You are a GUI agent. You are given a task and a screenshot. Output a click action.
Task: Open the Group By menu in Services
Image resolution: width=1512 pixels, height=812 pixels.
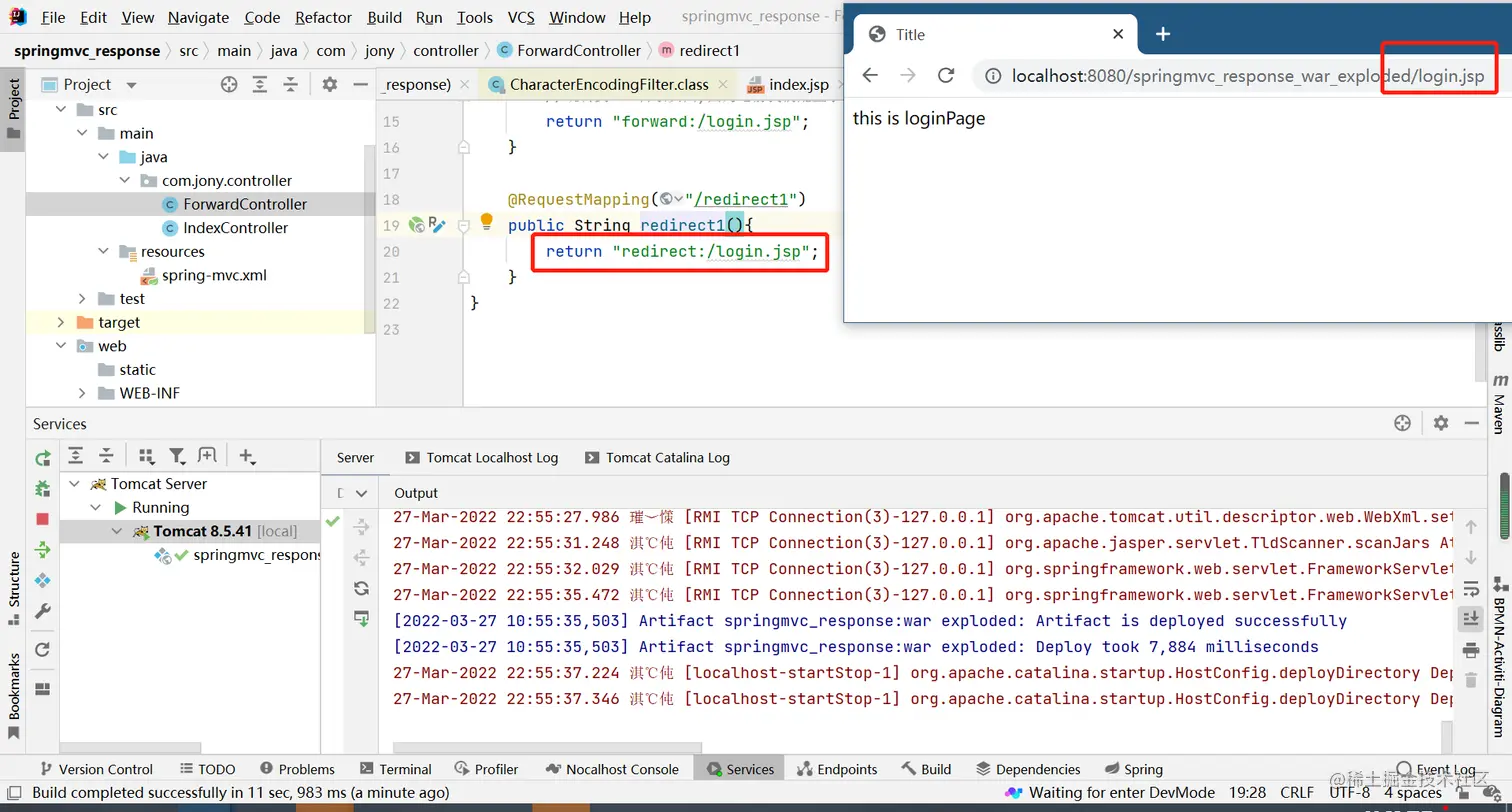pyautogui.click(x=147, y=456)
